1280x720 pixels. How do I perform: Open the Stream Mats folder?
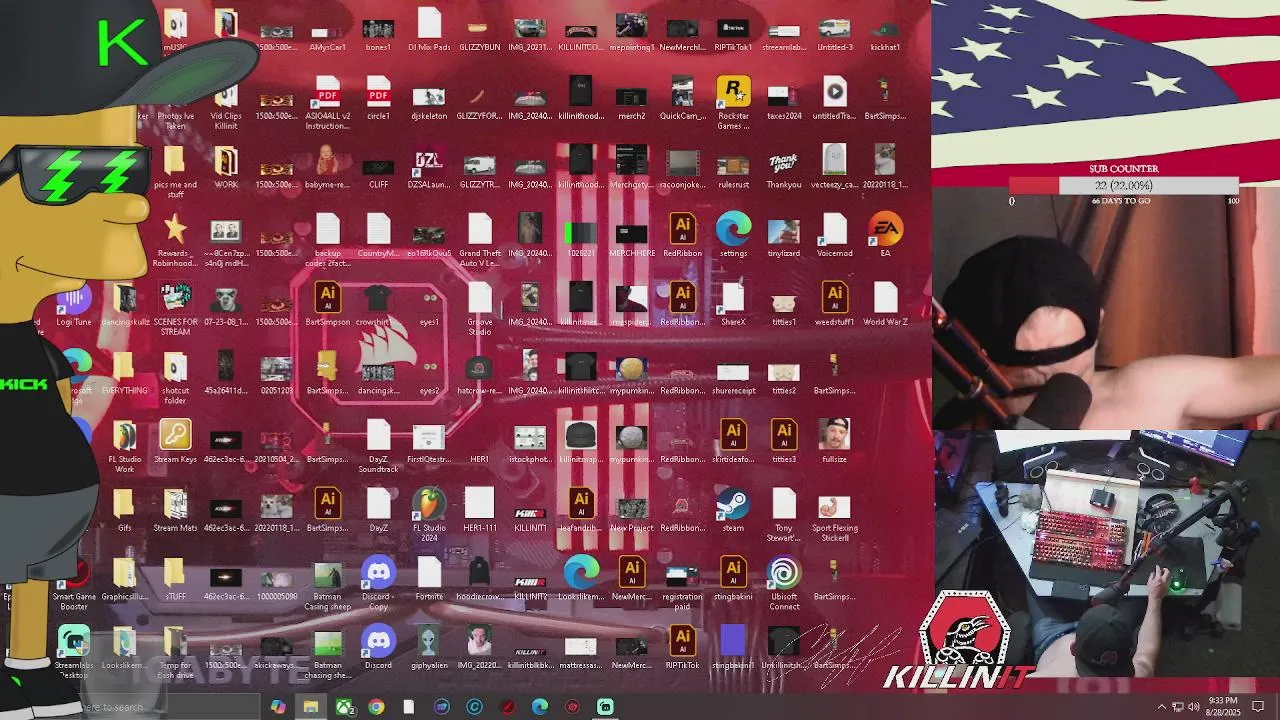coord(175,504)
